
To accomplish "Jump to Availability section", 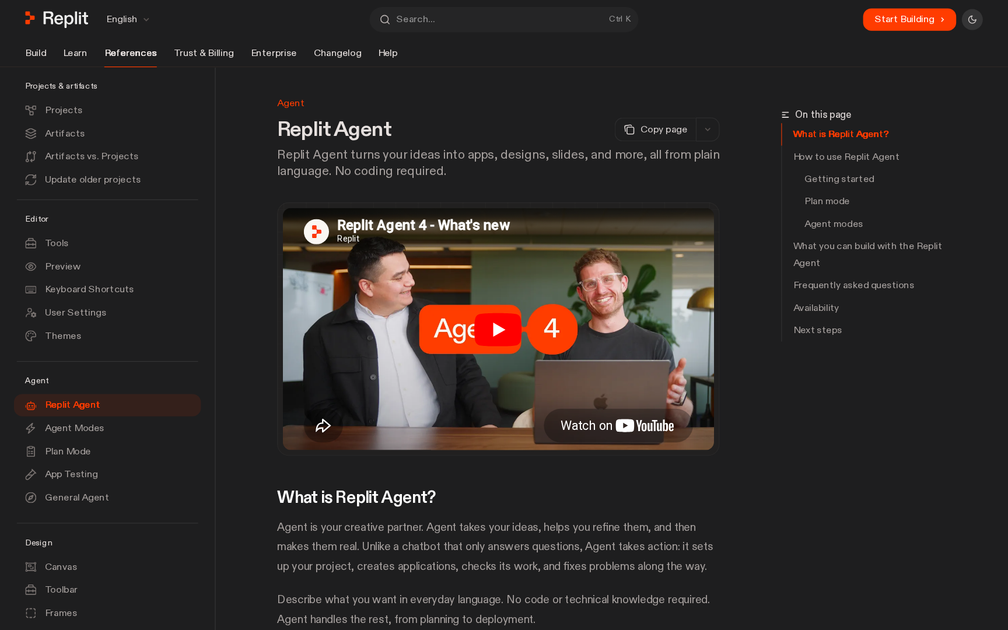I will coord(816,308).
